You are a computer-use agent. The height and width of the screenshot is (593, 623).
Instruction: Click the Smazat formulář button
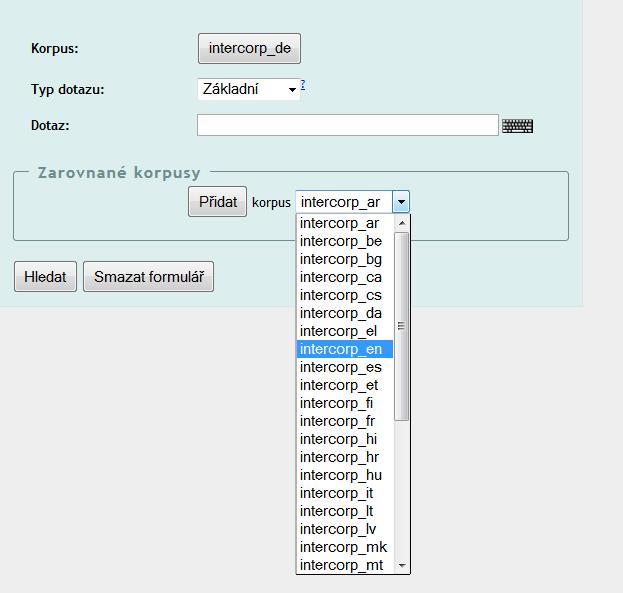149,277
